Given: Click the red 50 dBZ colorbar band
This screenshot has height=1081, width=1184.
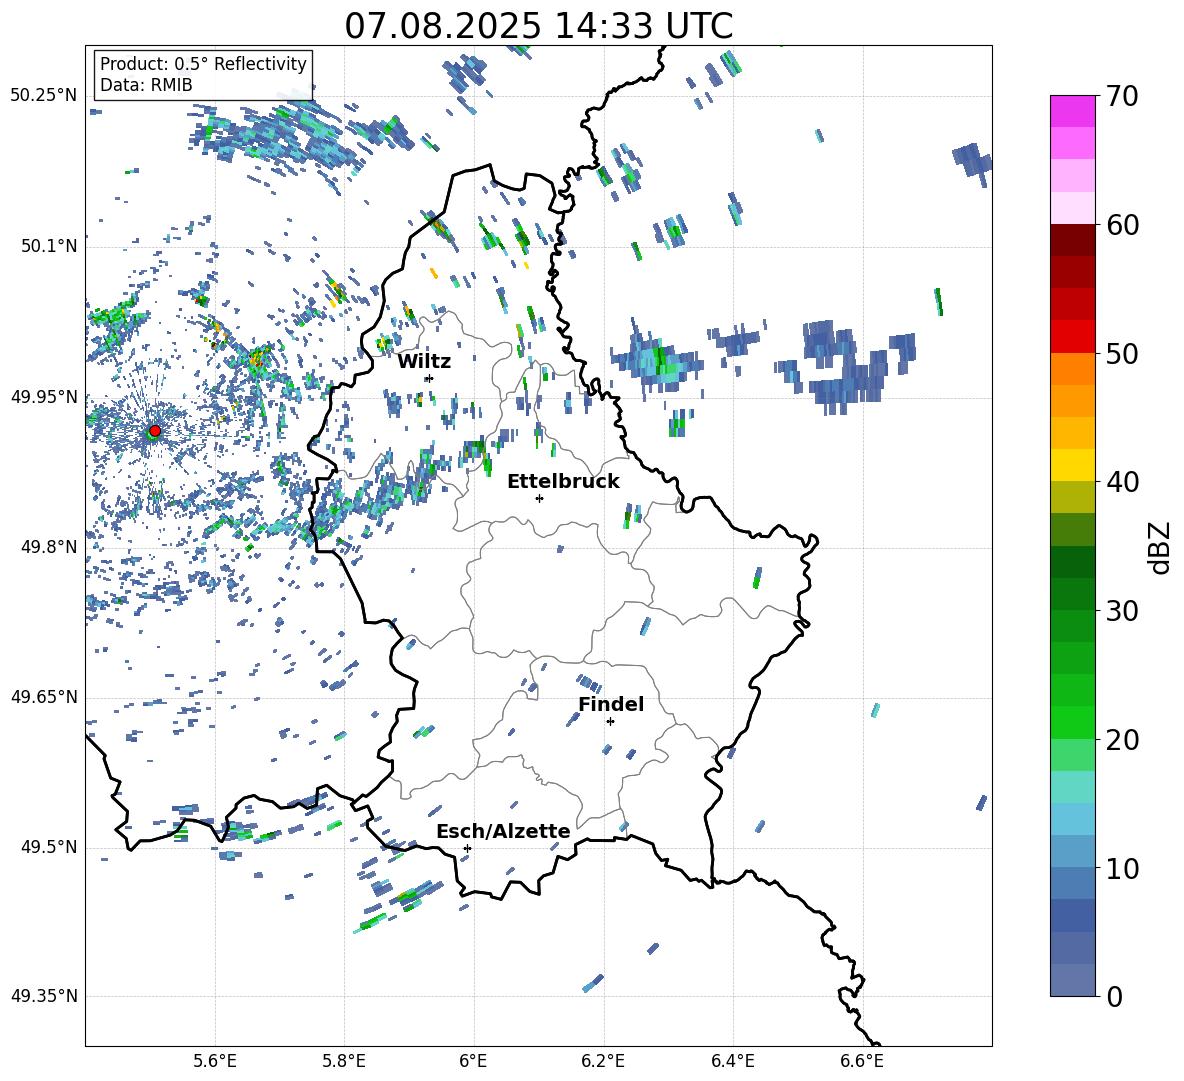Looking at the screenshot, I should (1072, 337).
